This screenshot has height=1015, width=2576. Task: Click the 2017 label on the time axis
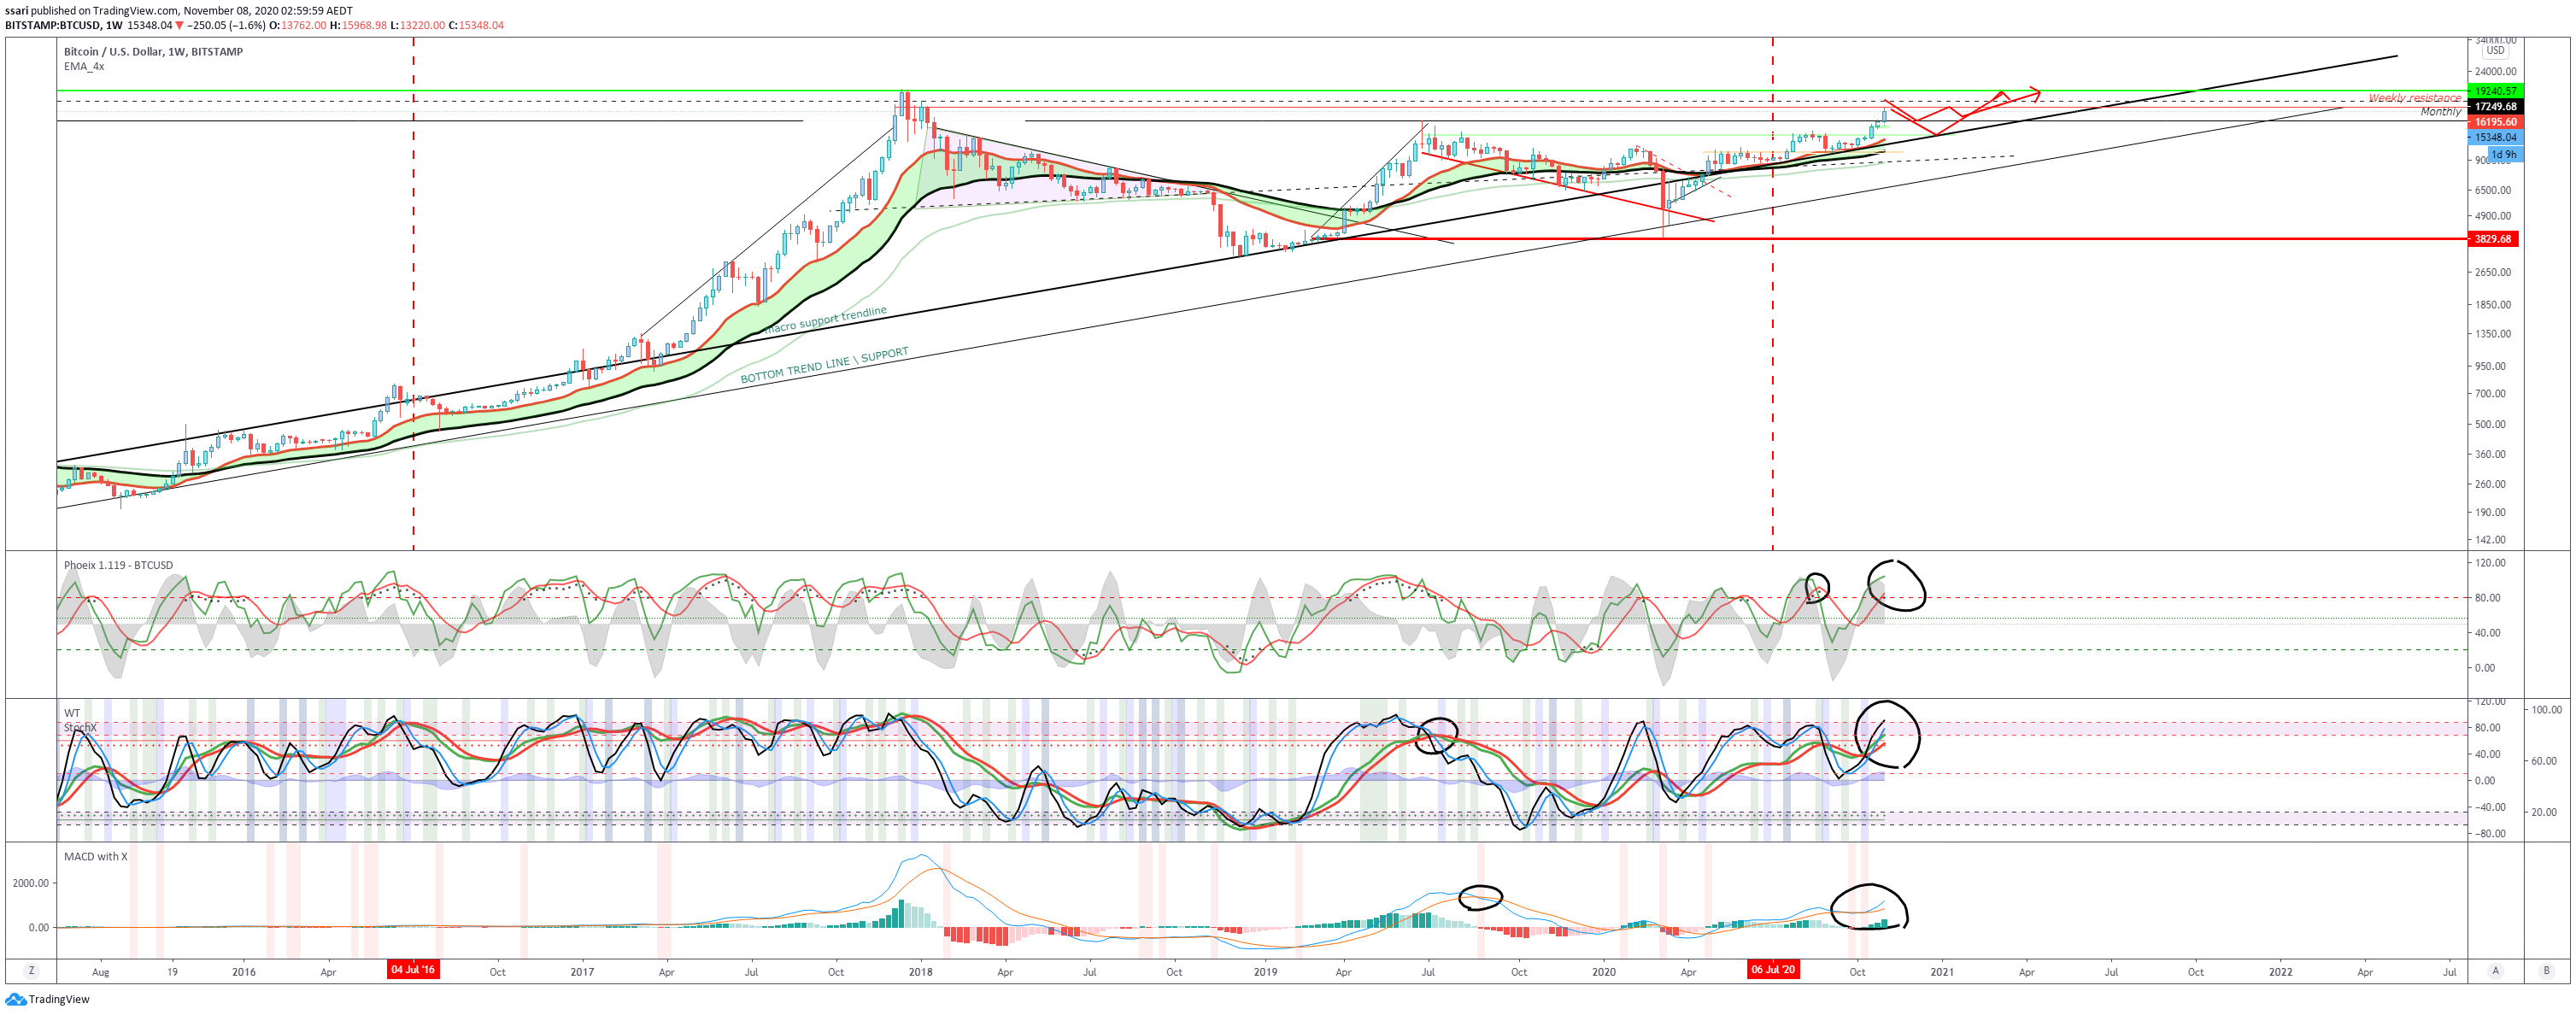coord(582,972)
